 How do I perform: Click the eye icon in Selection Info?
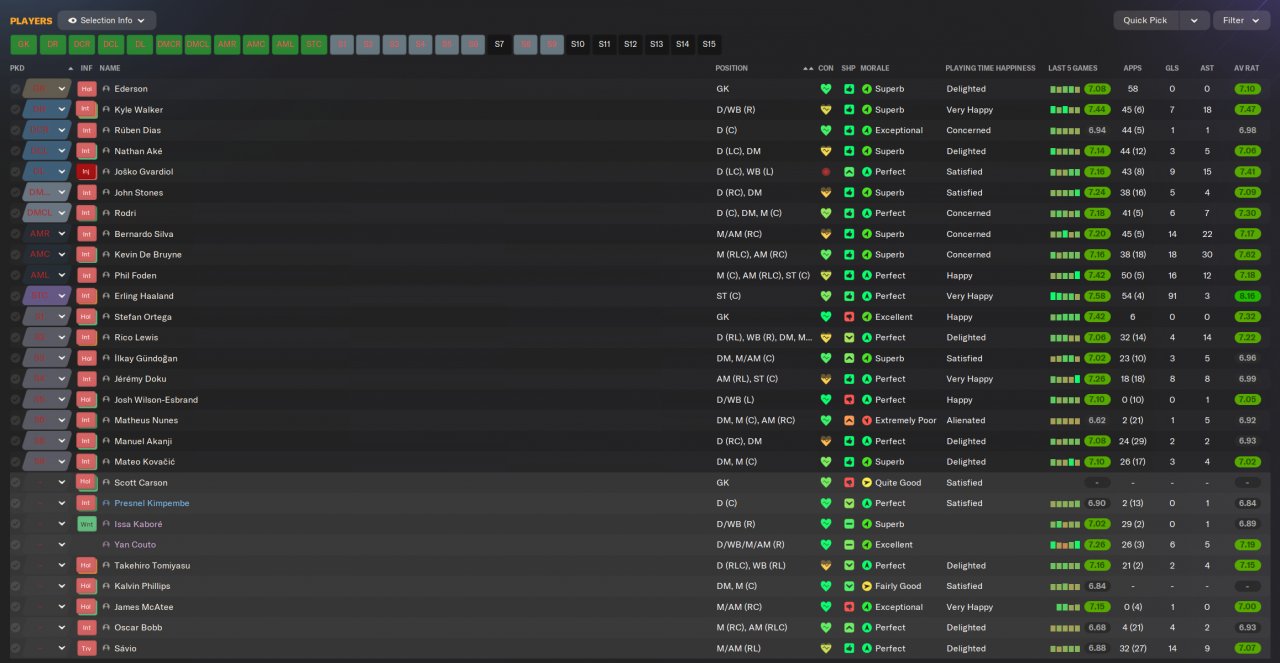pos(72,20)
